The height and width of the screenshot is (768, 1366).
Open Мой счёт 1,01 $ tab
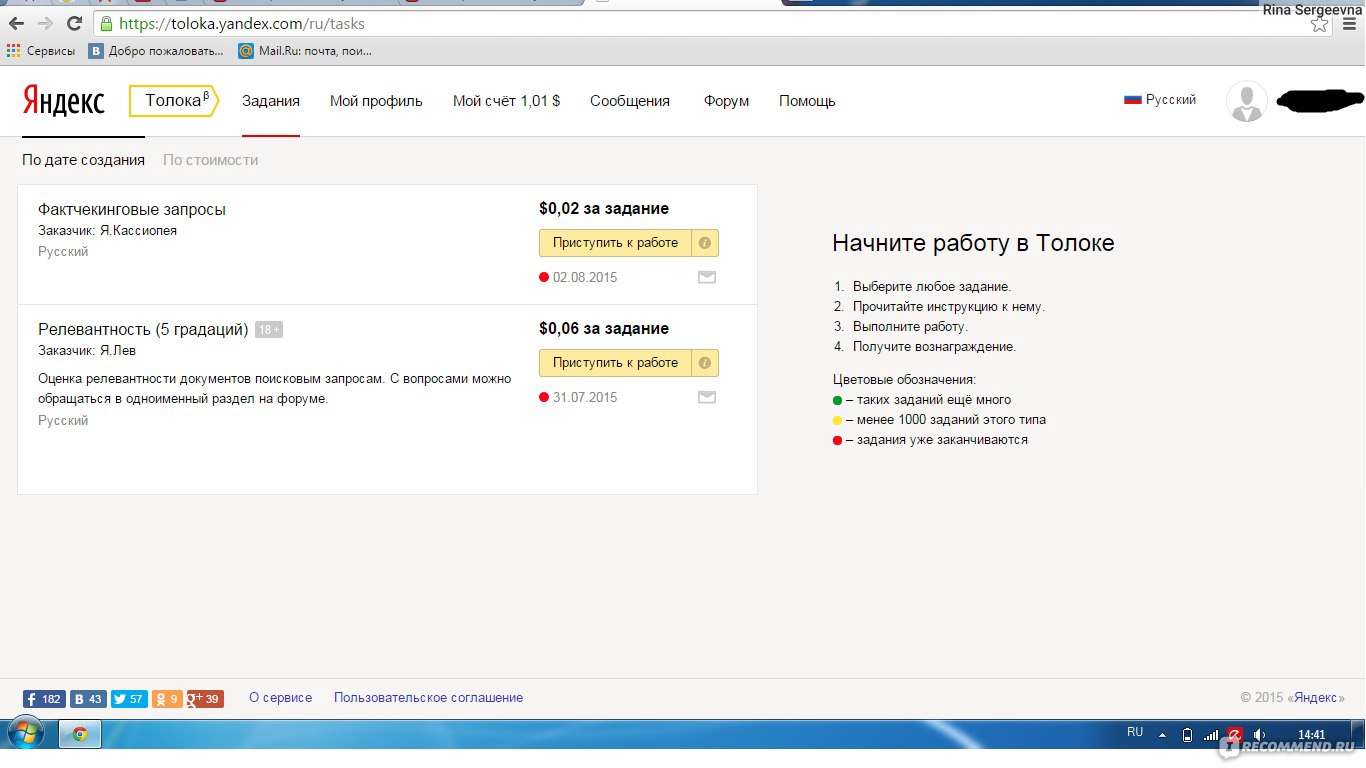pyautogui.click(x=506, y=101)
